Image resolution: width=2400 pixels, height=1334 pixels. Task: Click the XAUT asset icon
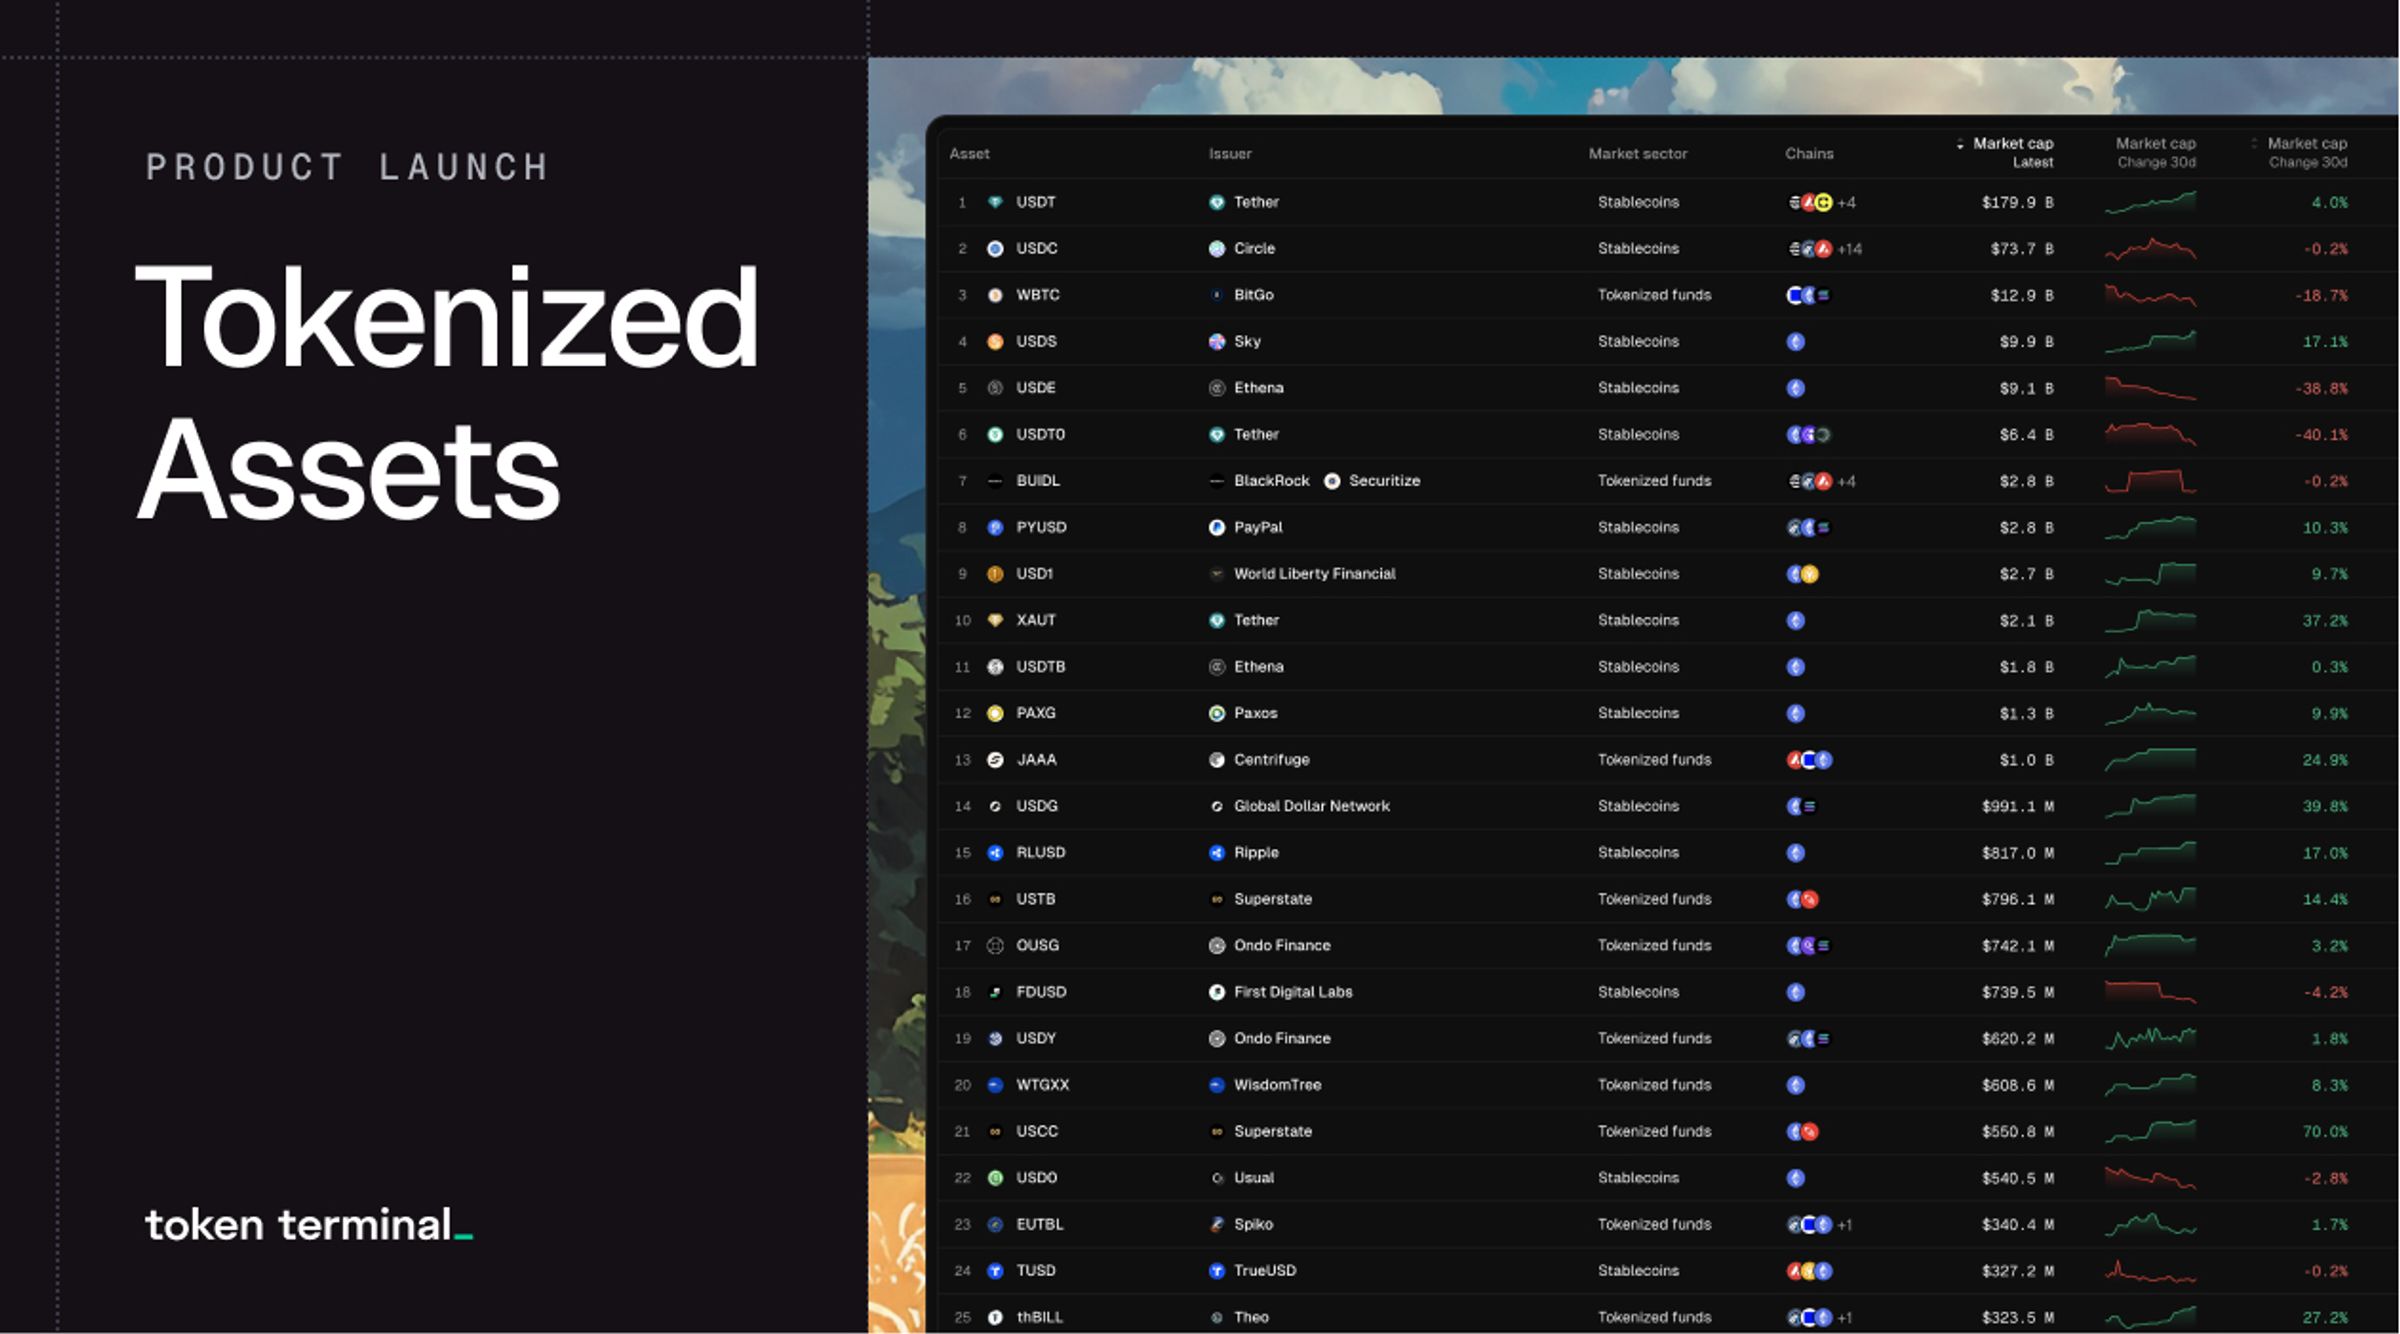(x=995, y=620)
